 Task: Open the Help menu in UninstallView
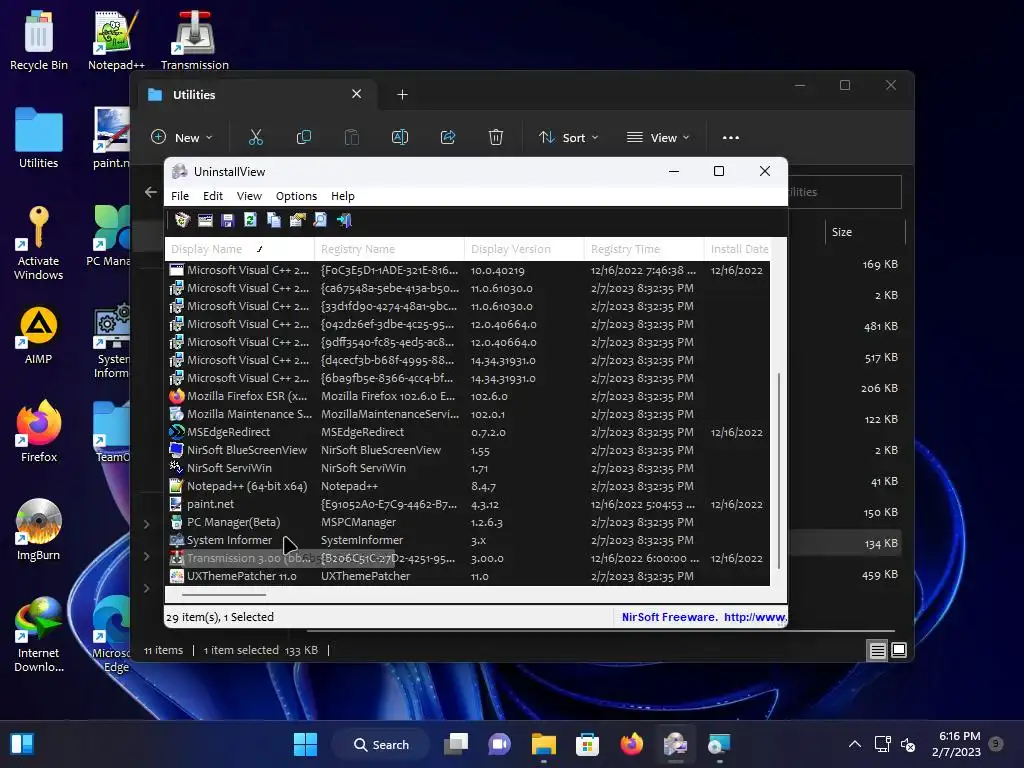(x=342, y=196)
